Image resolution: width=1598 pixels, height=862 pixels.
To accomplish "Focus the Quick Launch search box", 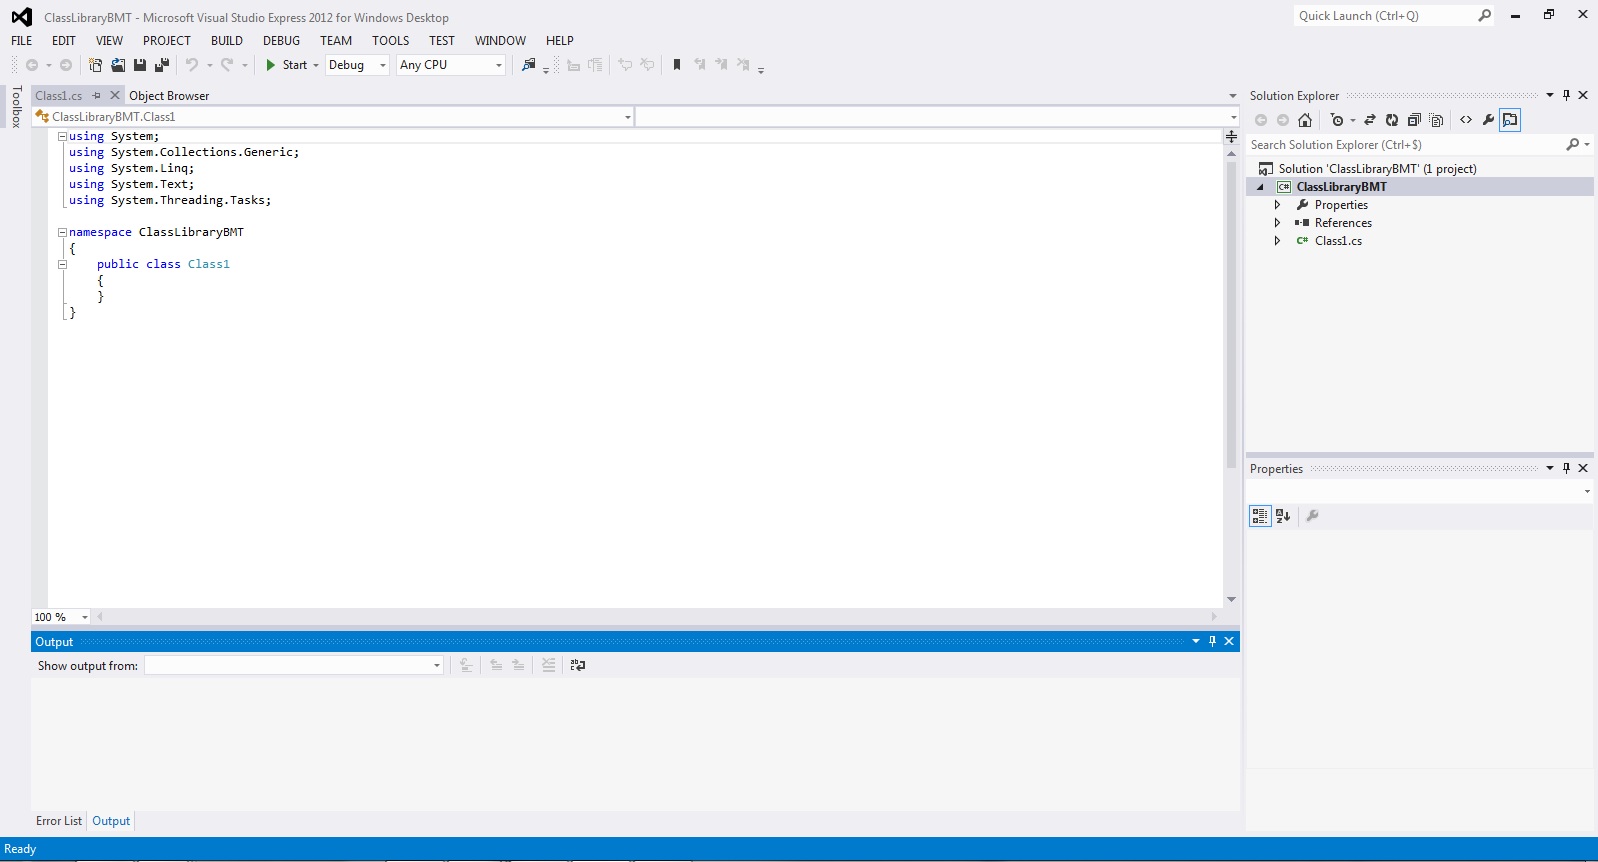I will (x=1385, y=16).
